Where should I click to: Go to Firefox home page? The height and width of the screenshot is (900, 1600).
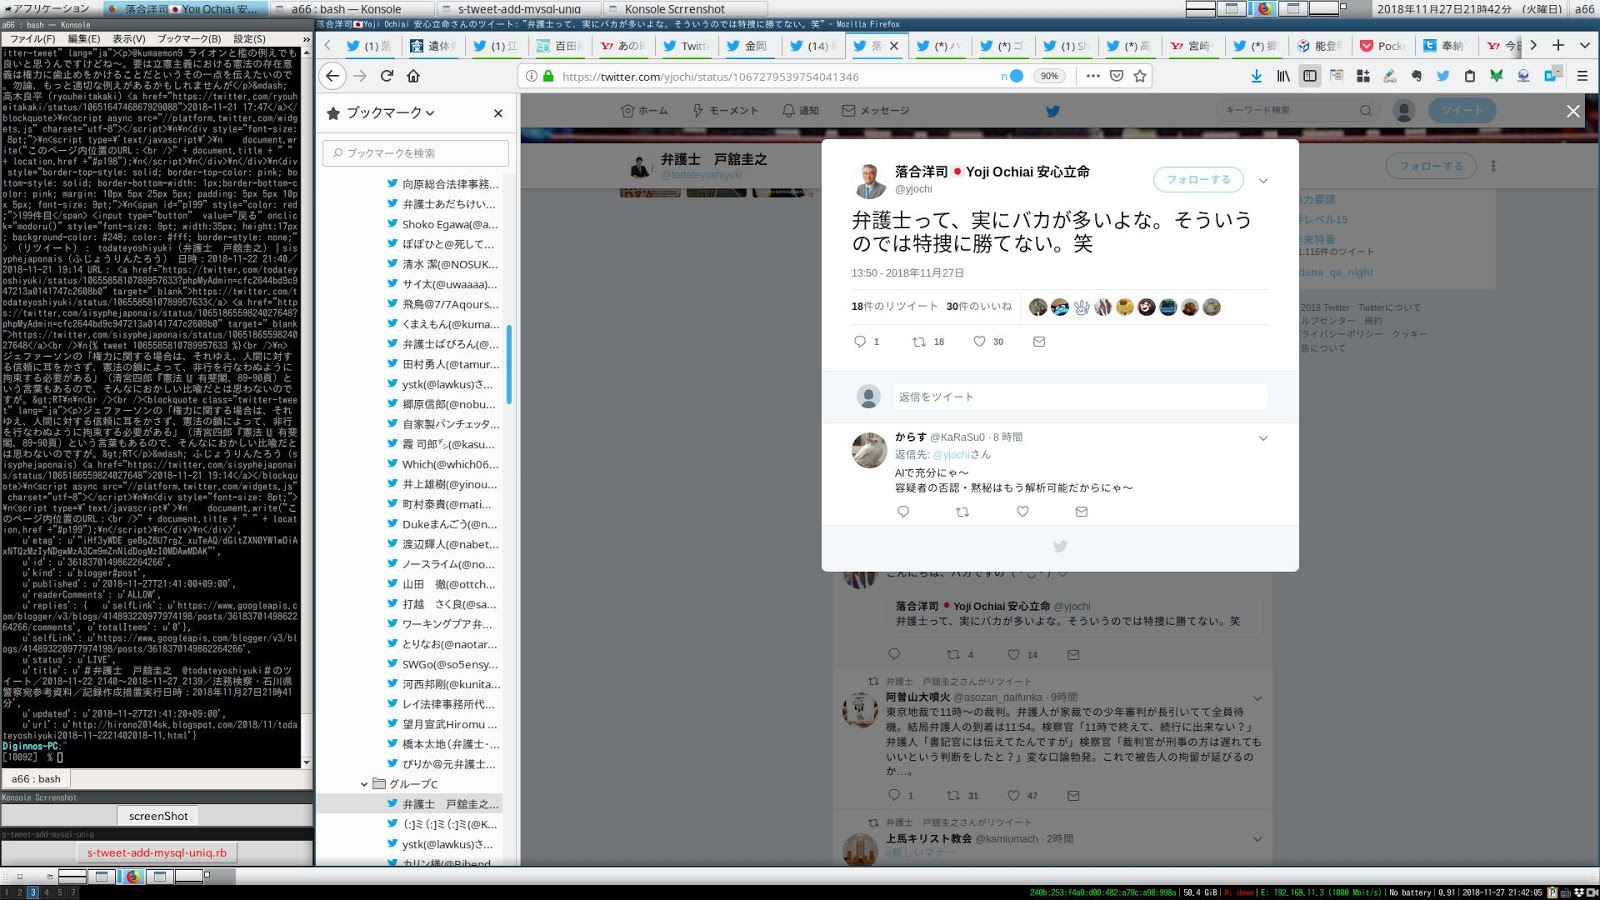[x=413, y=76]
